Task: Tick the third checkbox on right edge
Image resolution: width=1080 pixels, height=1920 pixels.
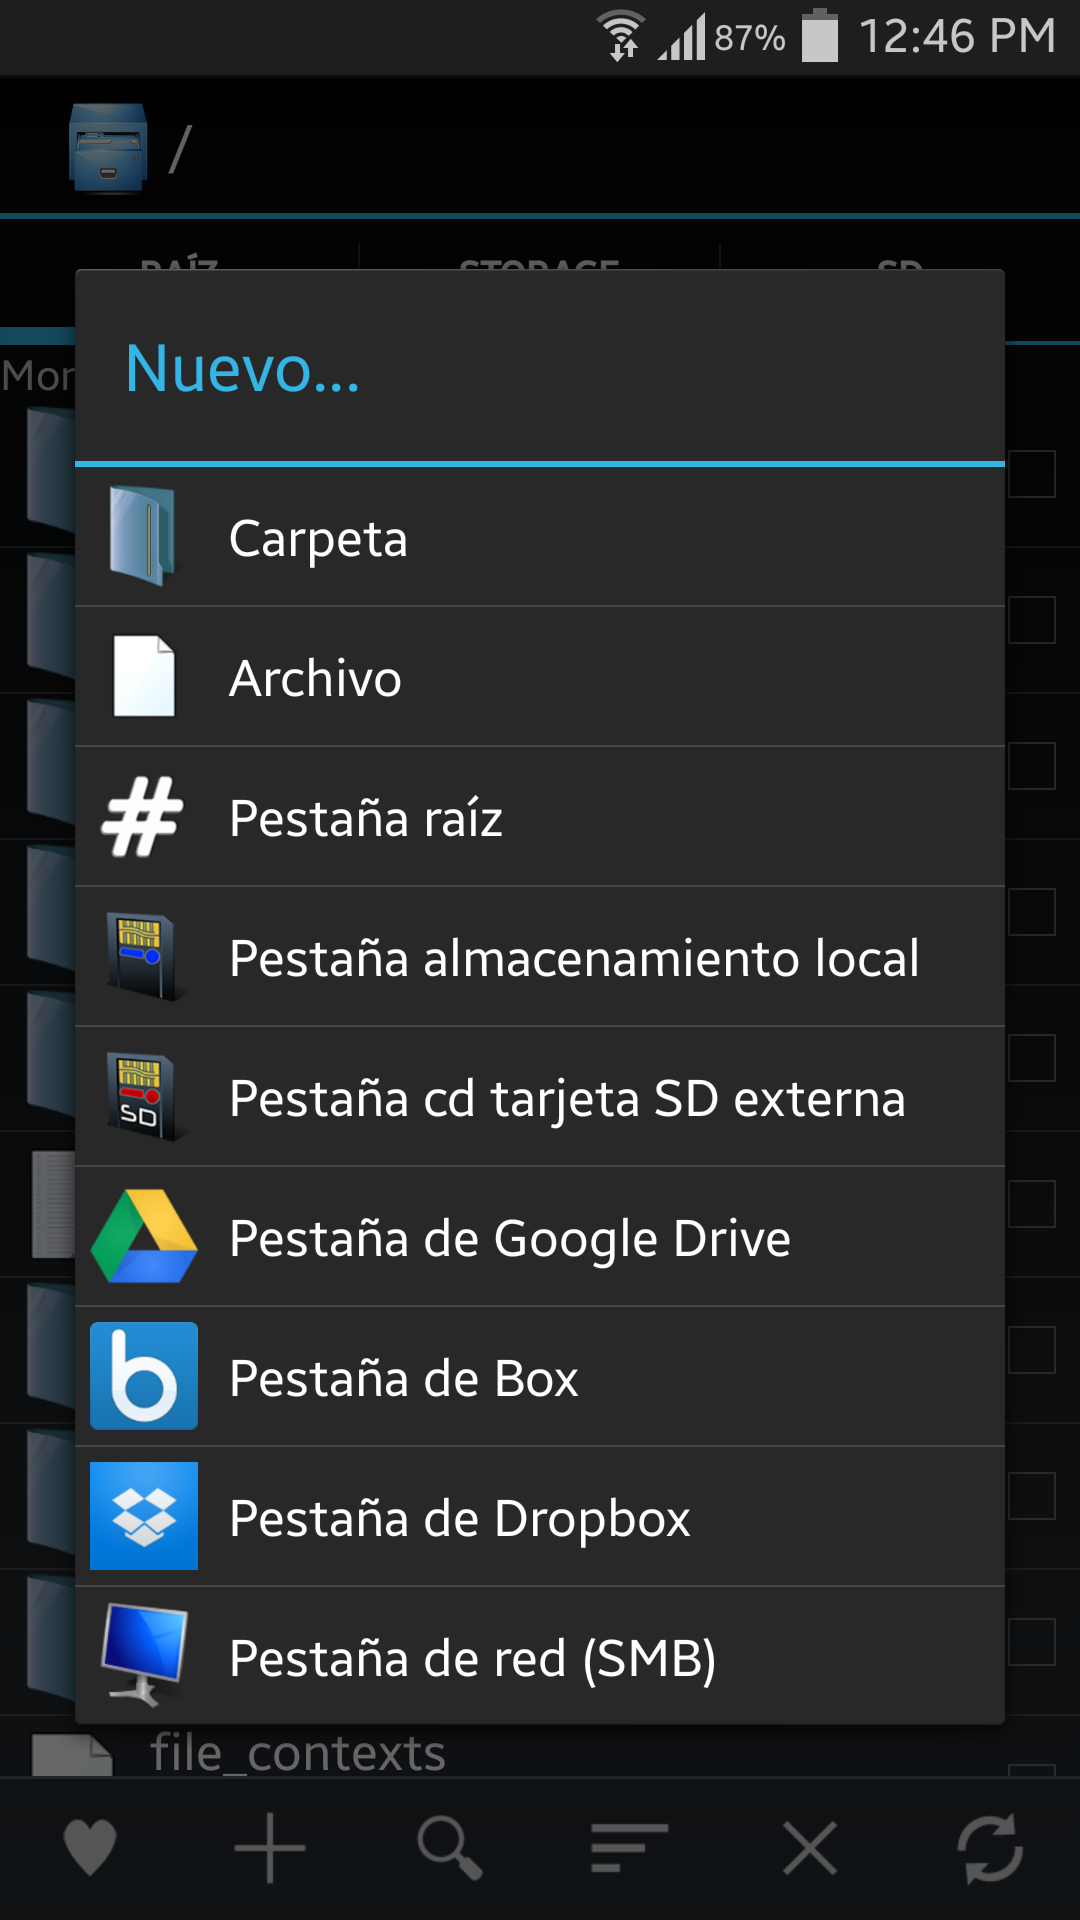Action: click(x=1032, y=766)
